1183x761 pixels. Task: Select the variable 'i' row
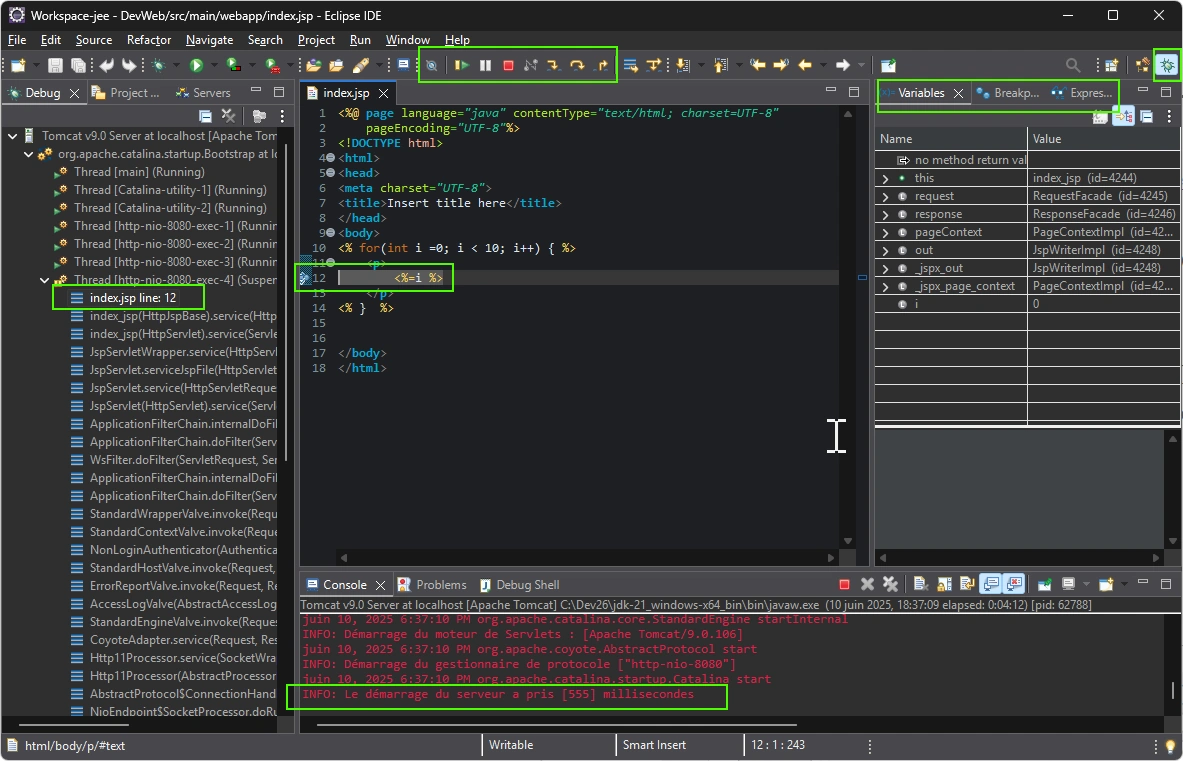tap(1028, 304)
